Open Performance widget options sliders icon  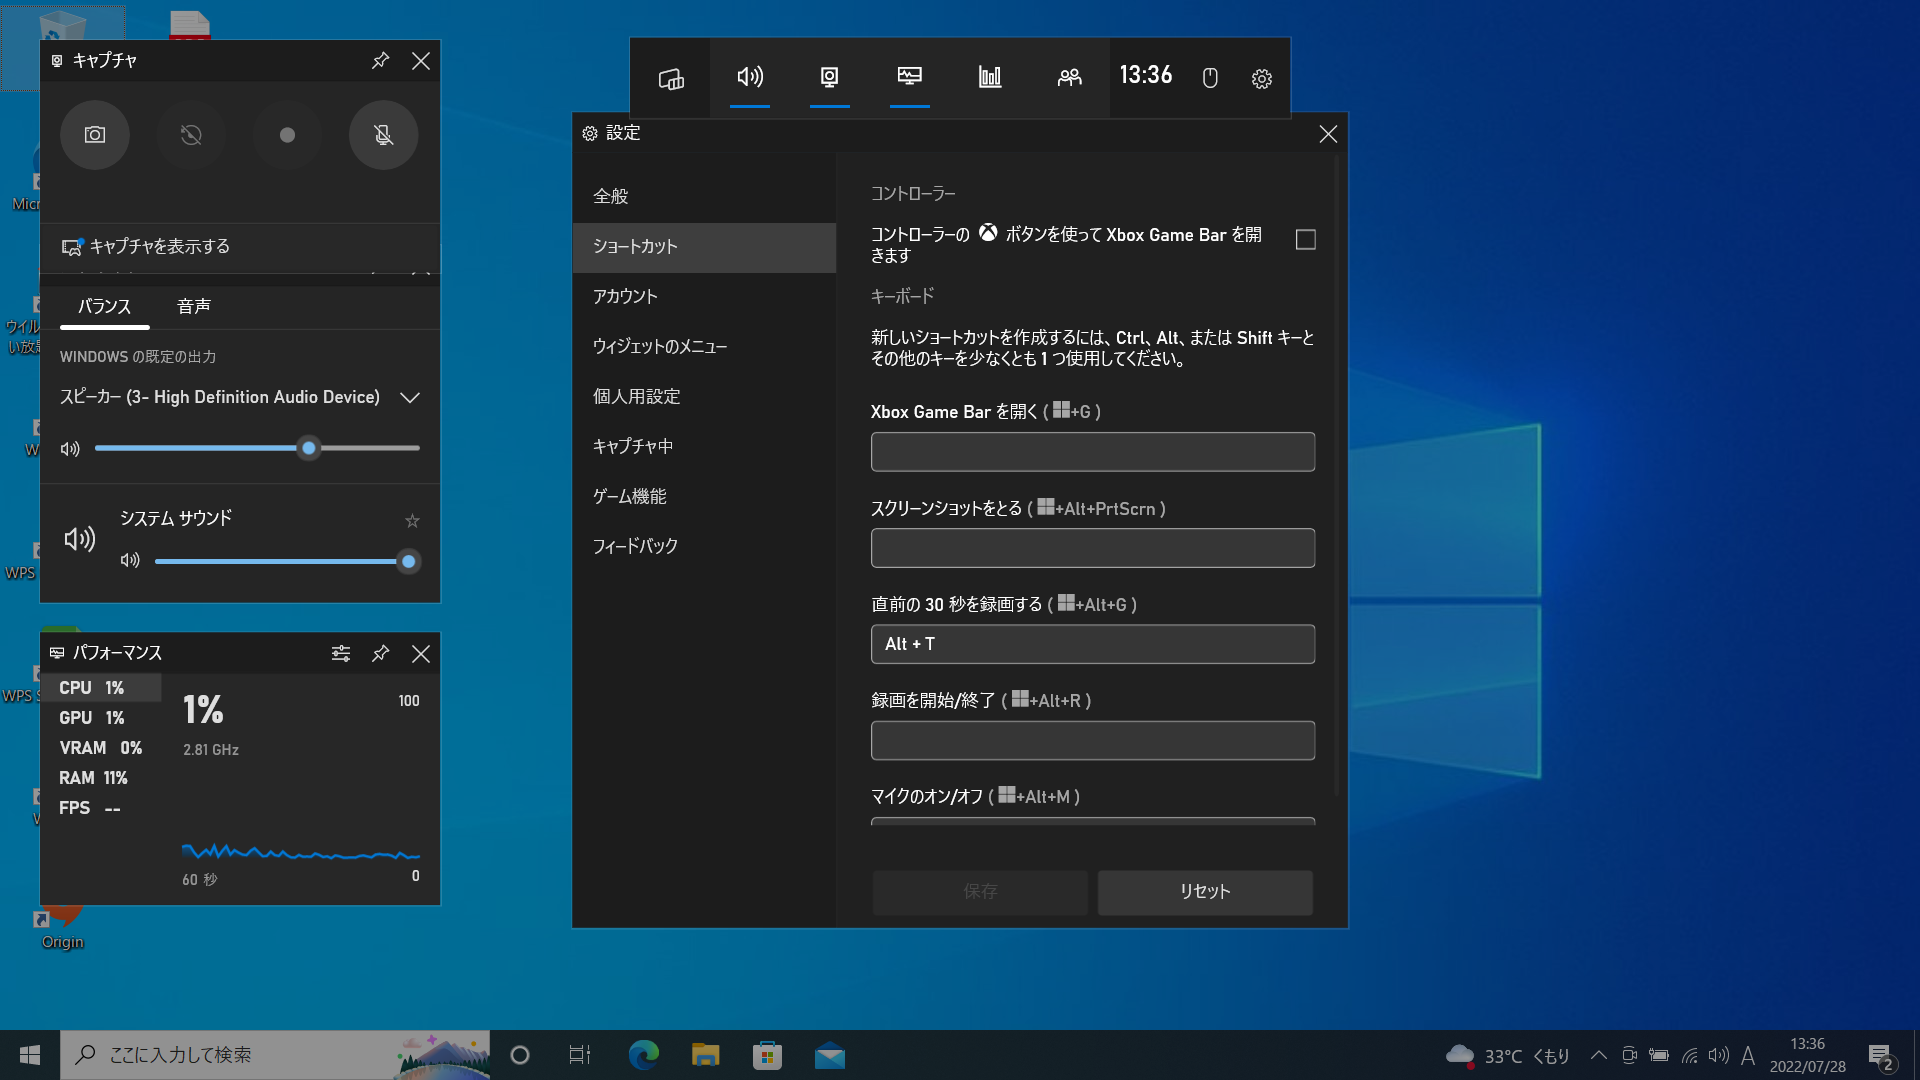click(341, 653)
